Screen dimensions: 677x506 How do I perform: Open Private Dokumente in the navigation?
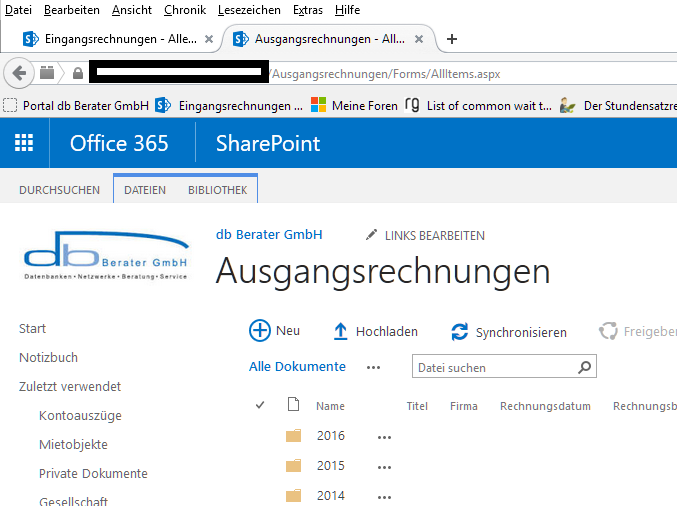point(93,473)
